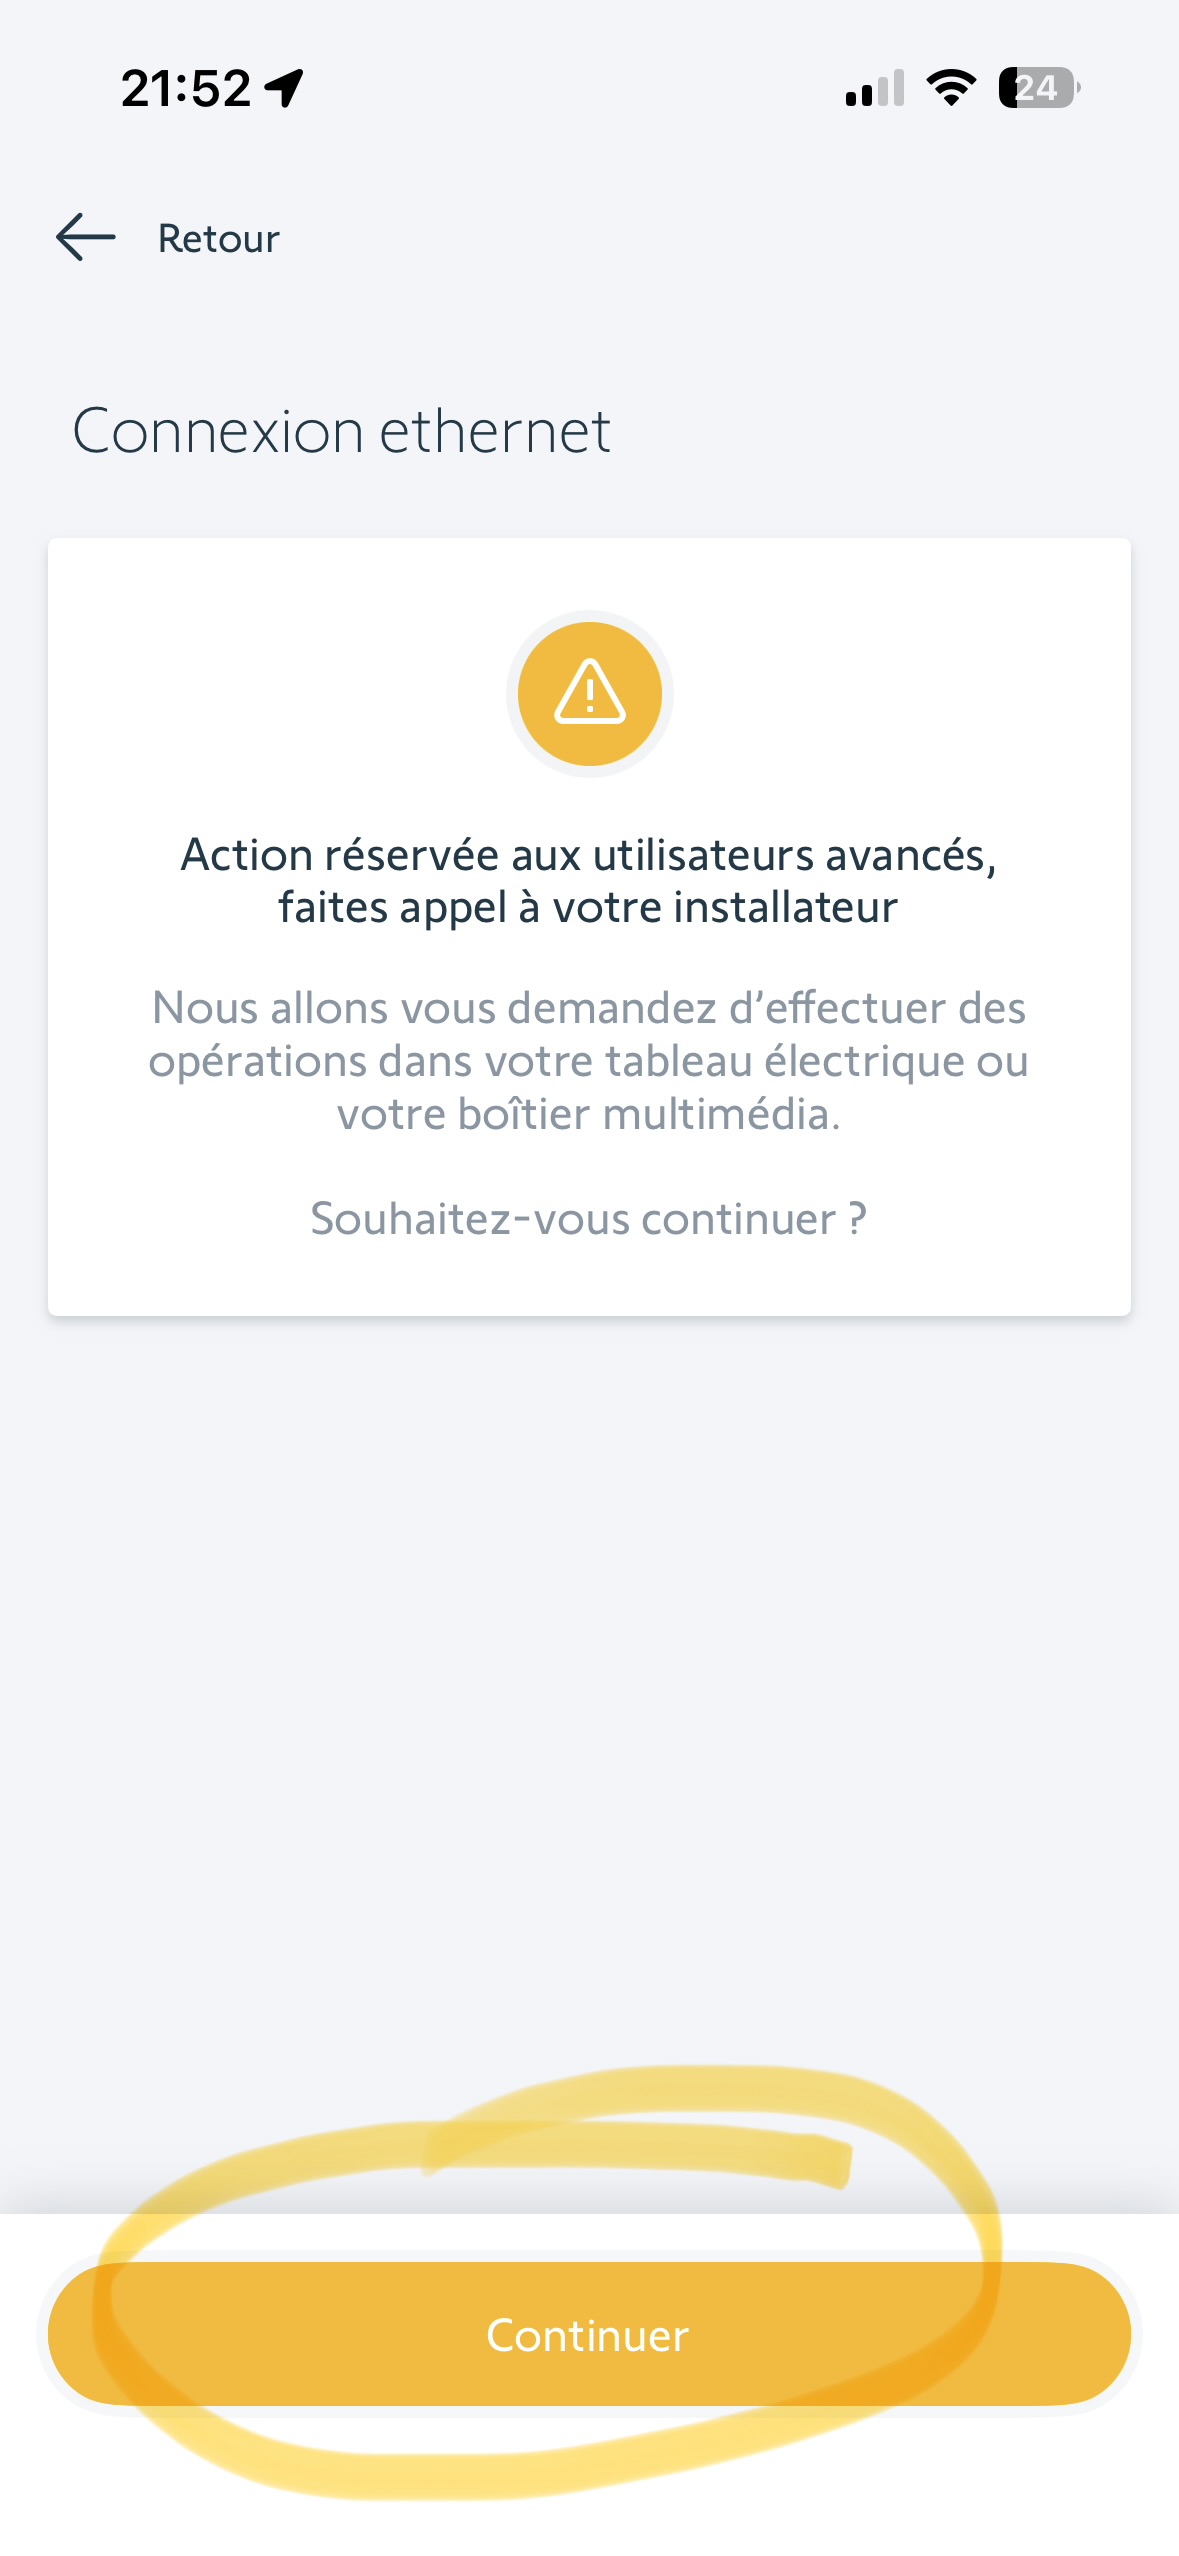Image resolution: width=1179 pixels, height=2556 pixels.
Task: Click the 'opérations dans votre tableau électrique' line
Action: point(589,1061)
